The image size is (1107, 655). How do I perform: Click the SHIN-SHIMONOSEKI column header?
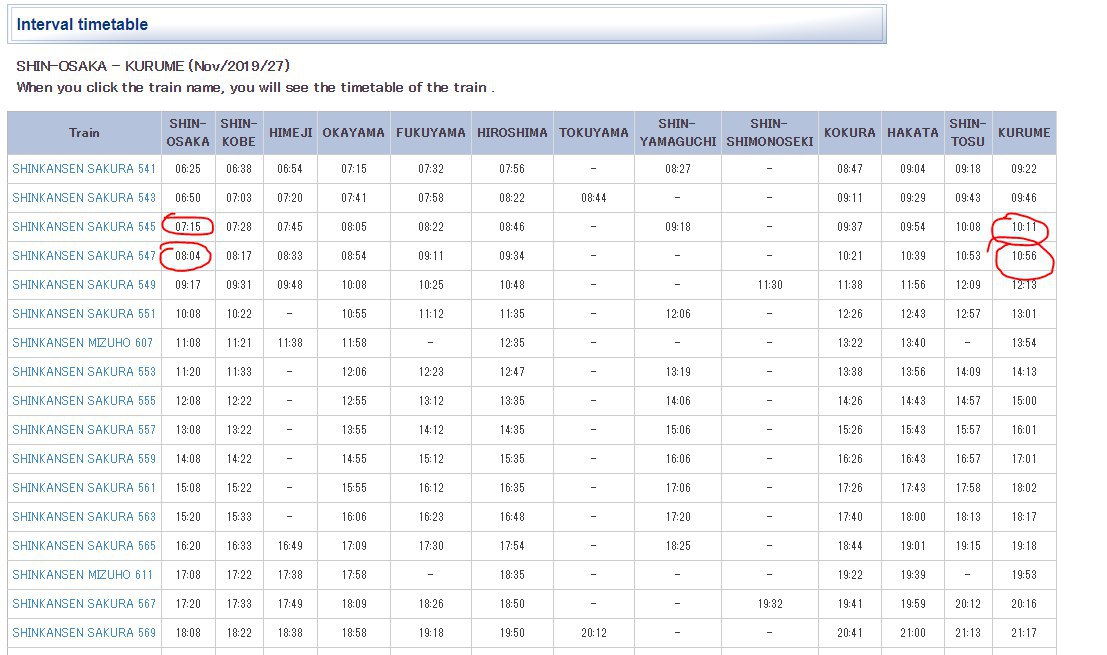coord(770,133)
